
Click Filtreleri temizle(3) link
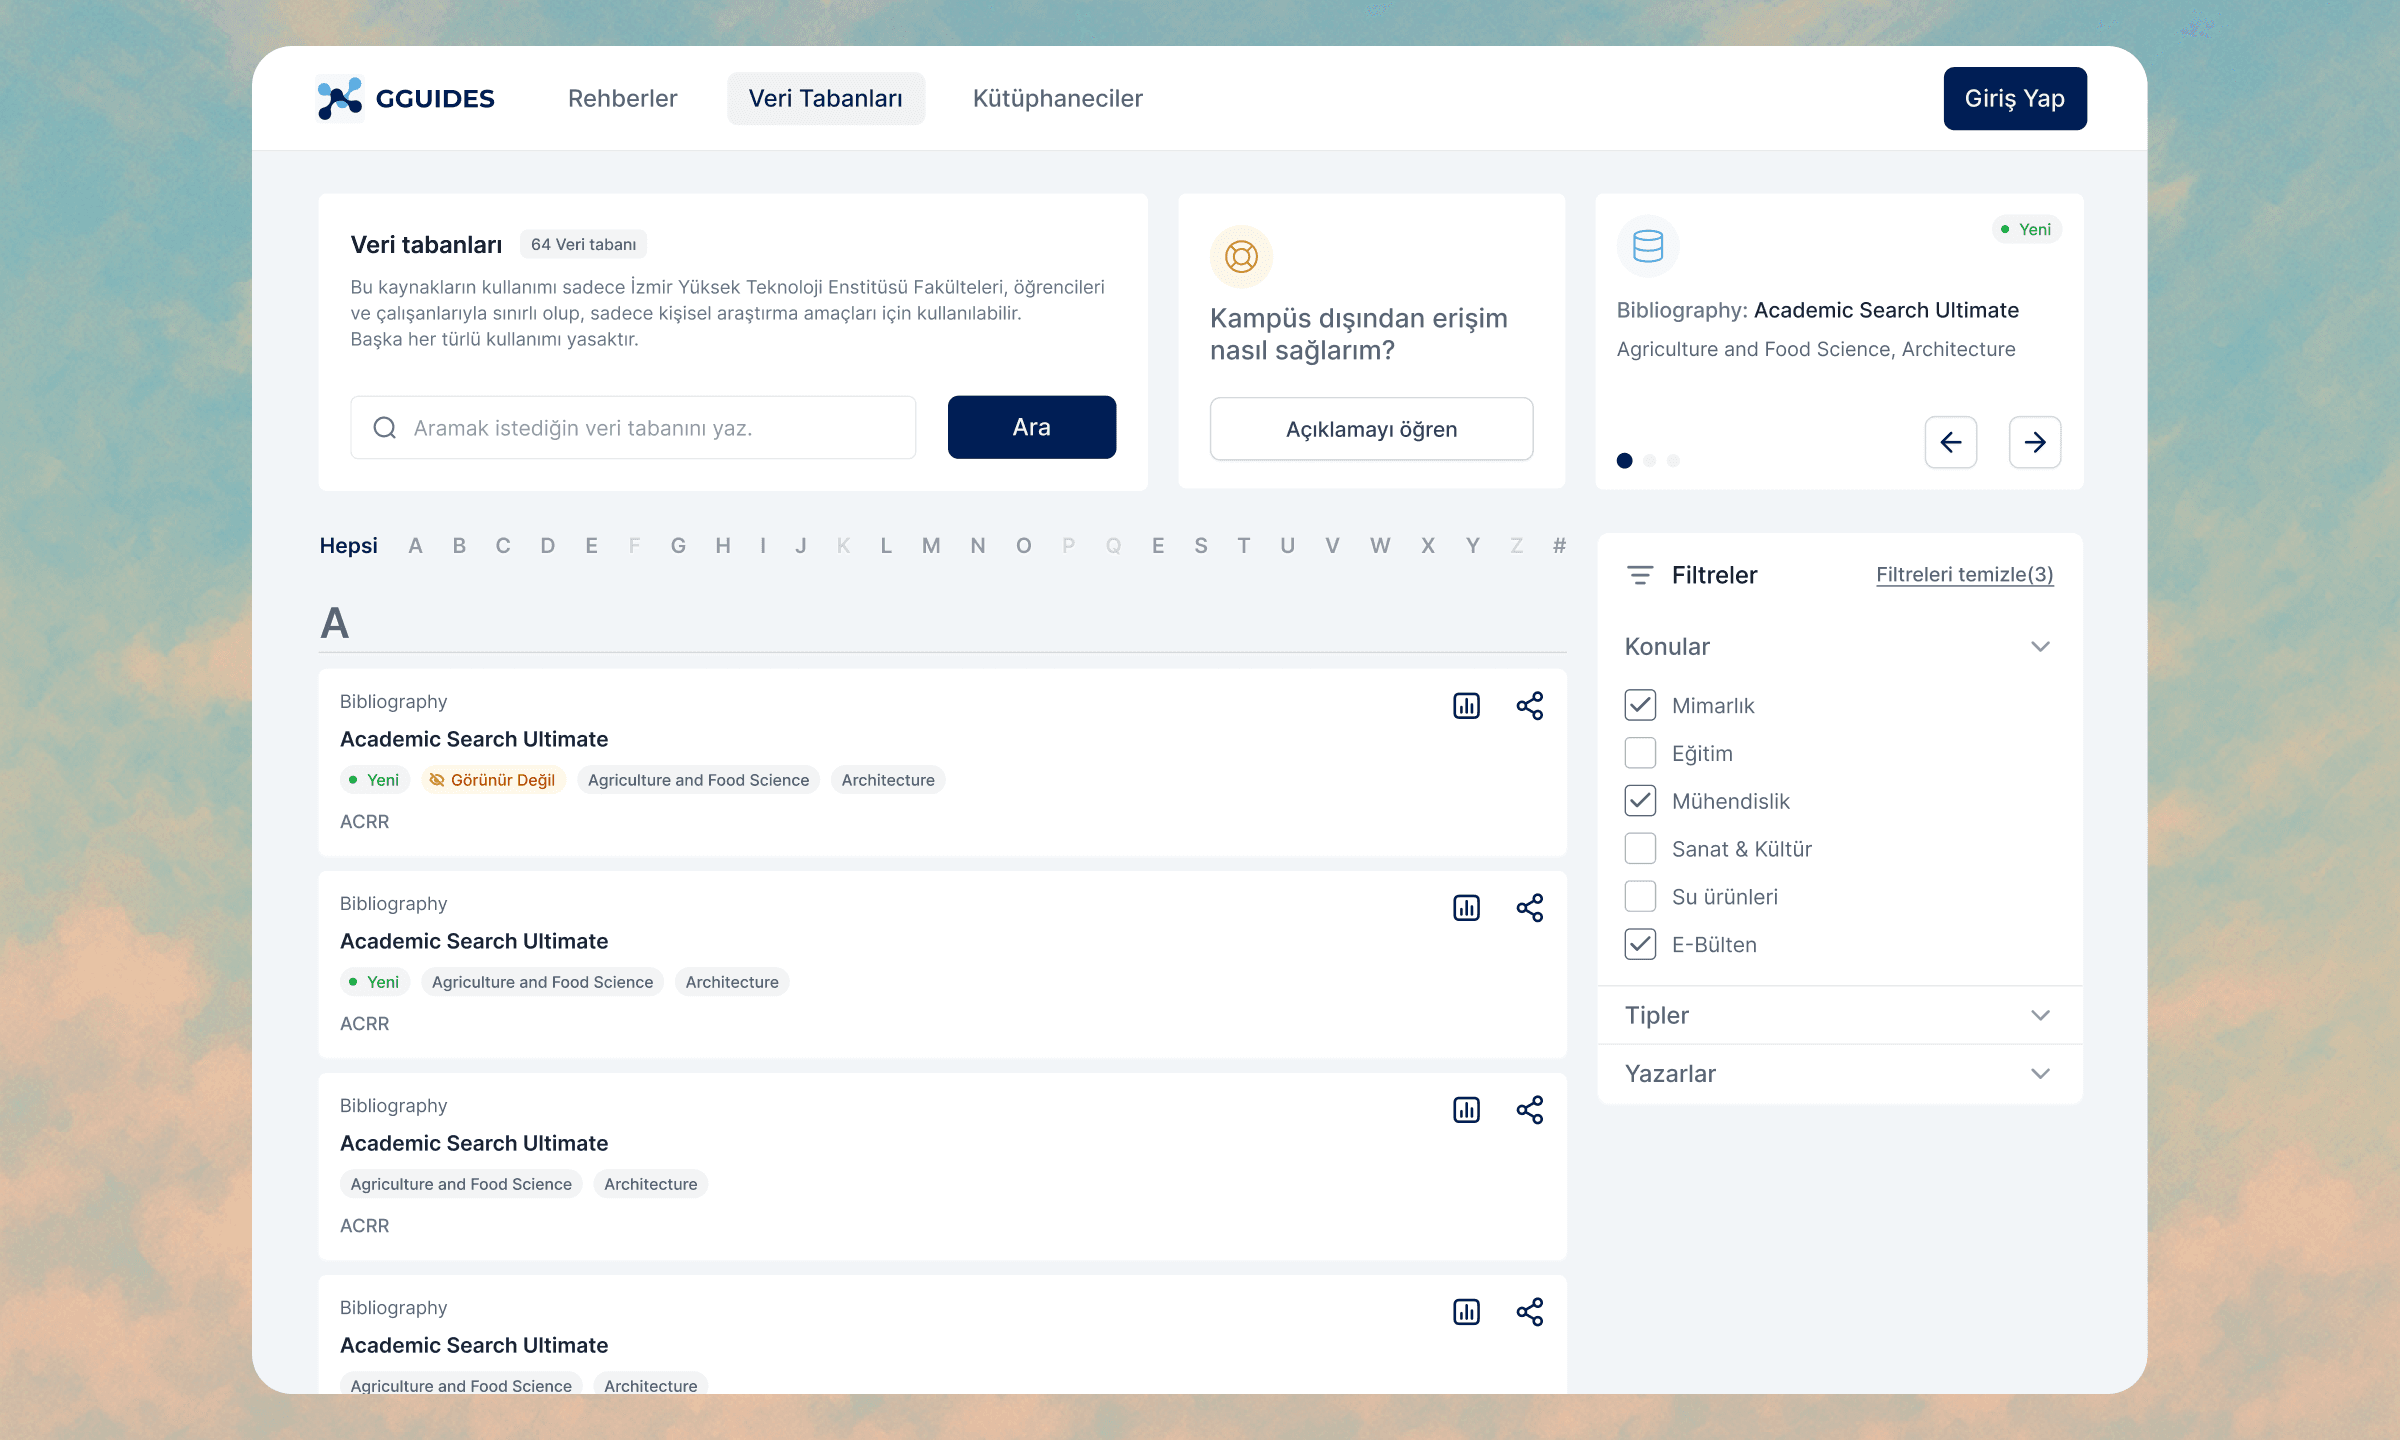(1964, 575)
